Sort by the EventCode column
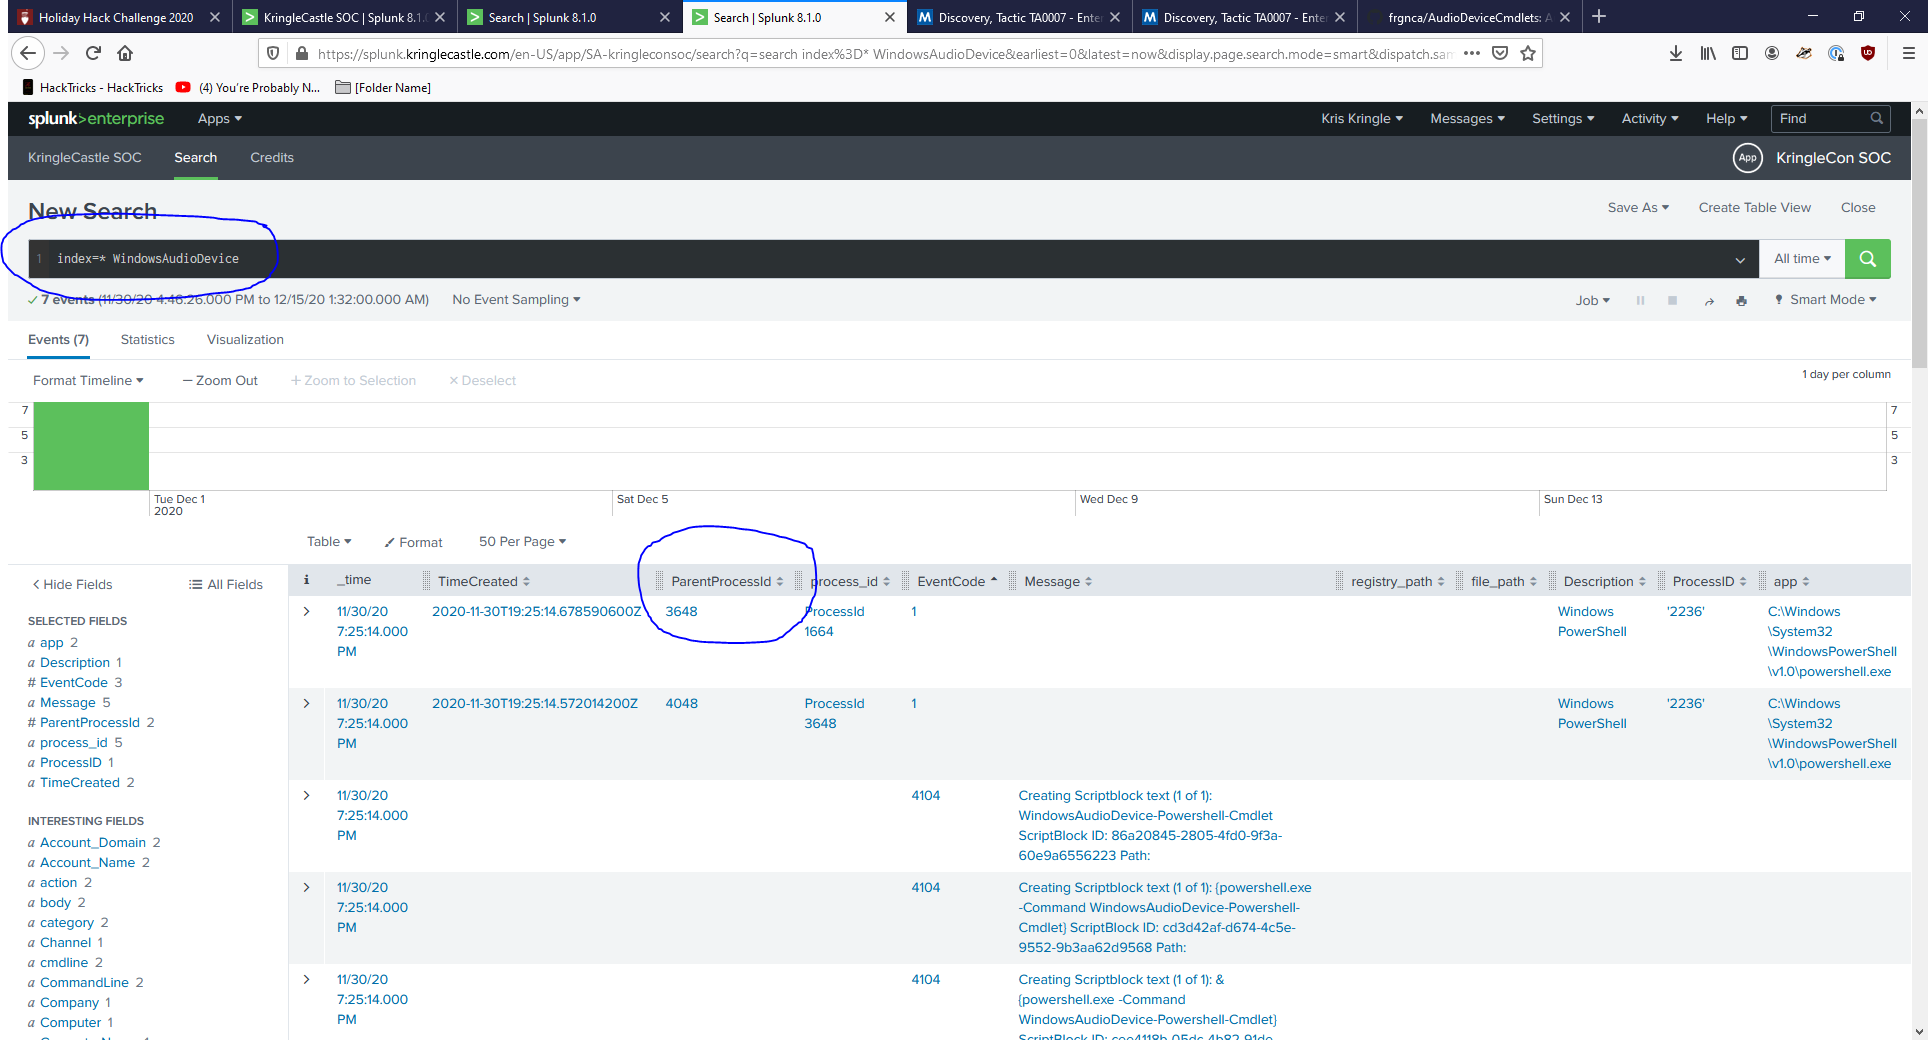This screenshot has width=1928, height=1040. click(x=957, y=582)
